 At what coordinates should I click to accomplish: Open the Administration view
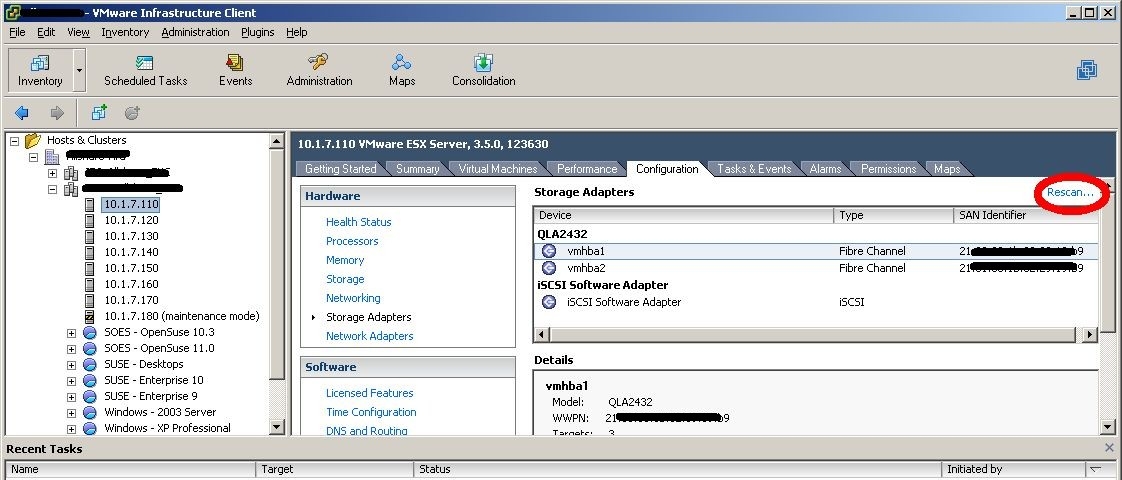coord(319,70)
